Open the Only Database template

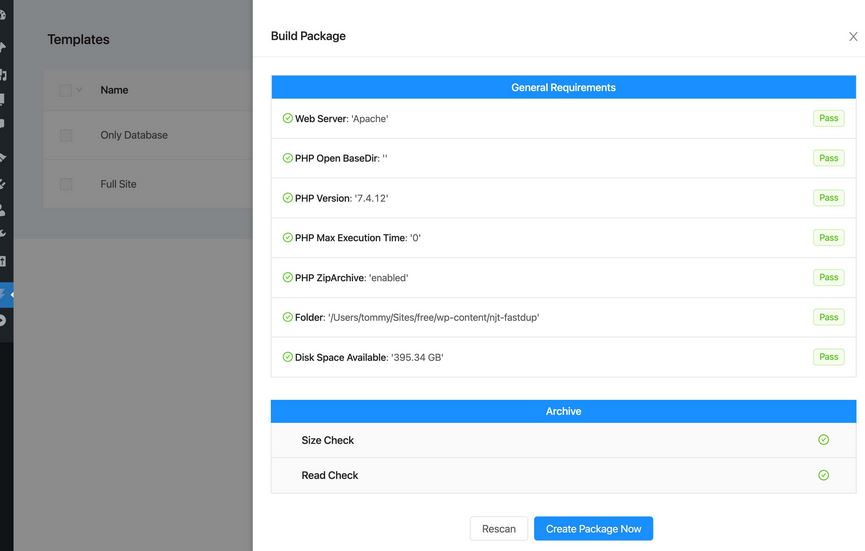(134, 135)
